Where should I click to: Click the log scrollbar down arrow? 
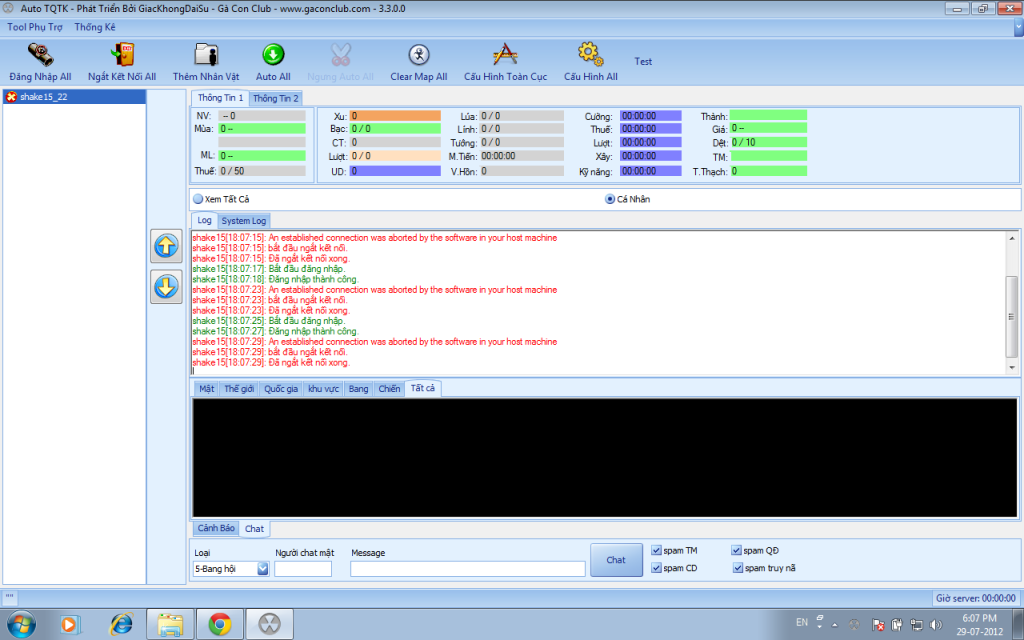(x=1012, y=368)
